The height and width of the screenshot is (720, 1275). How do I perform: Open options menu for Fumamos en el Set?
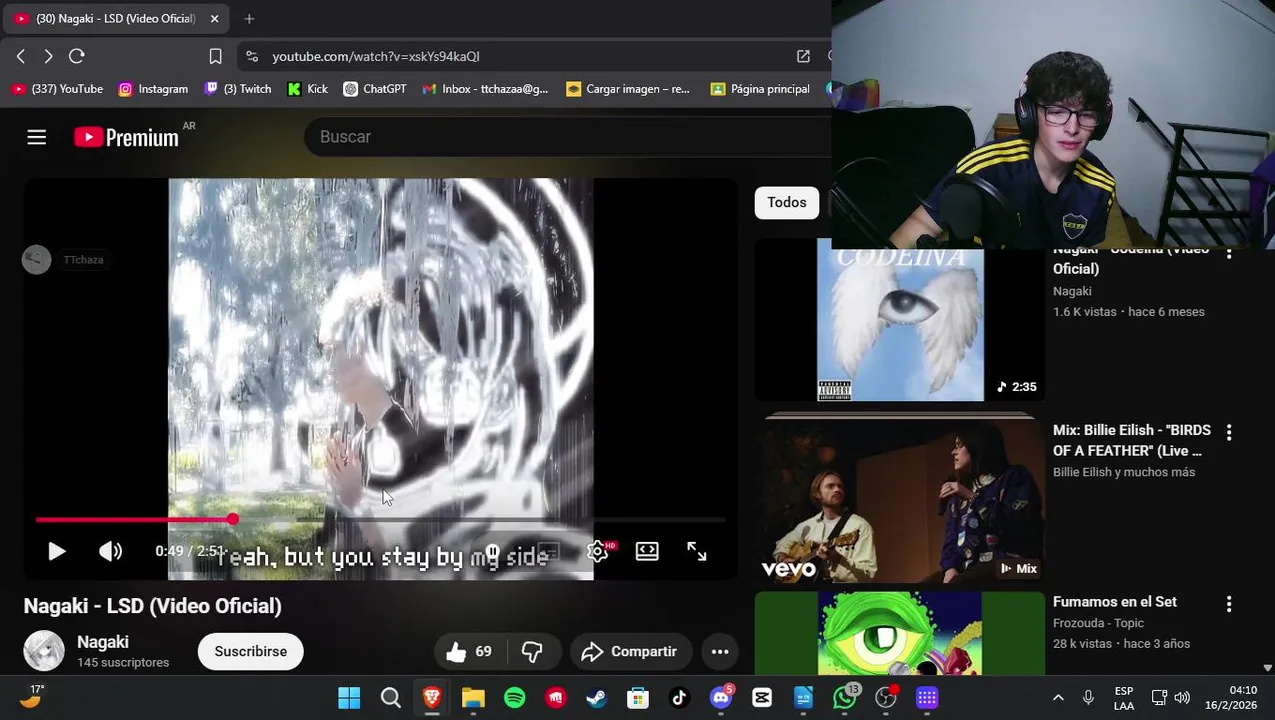(x=1229, y=604)
